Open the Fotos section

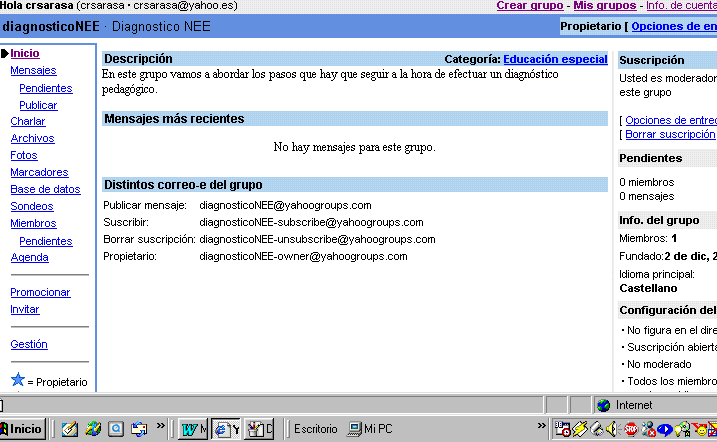24,155
